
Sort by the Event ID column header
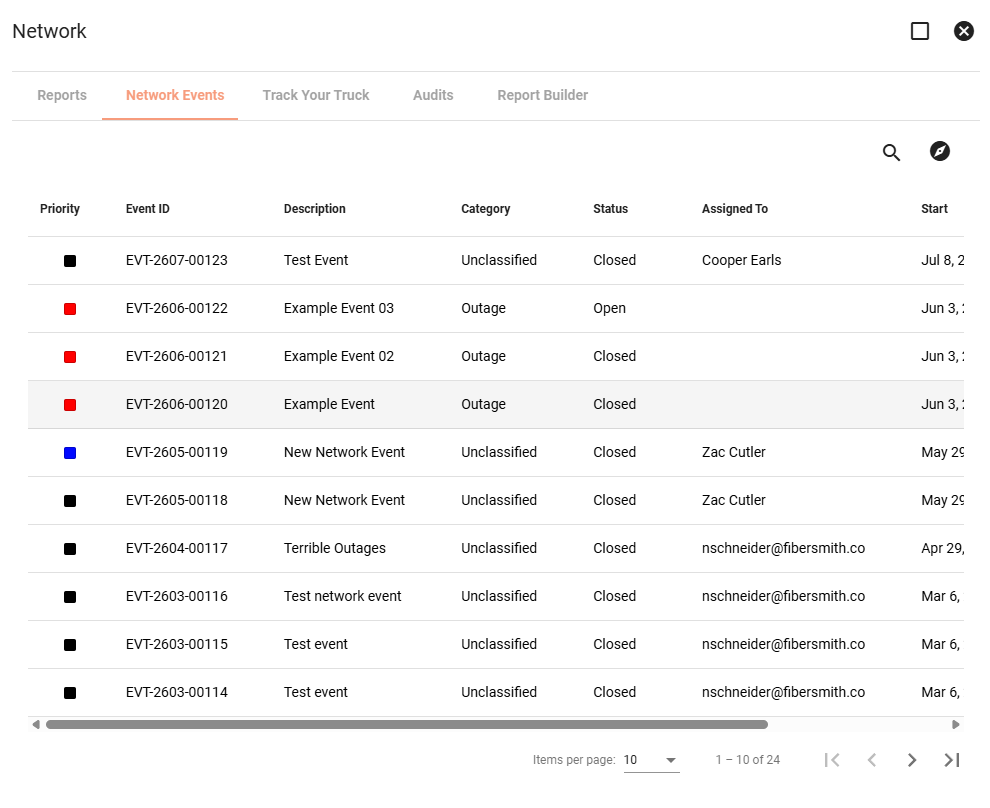pyautogui.click(x=148, y=209)
